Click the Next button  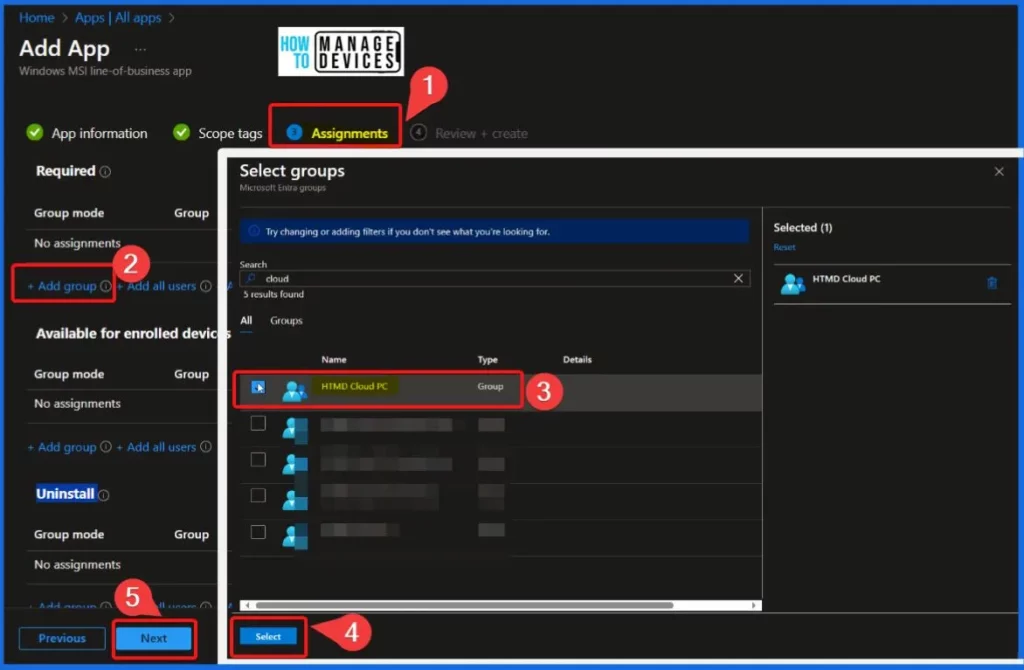click(x=153, y=639)
